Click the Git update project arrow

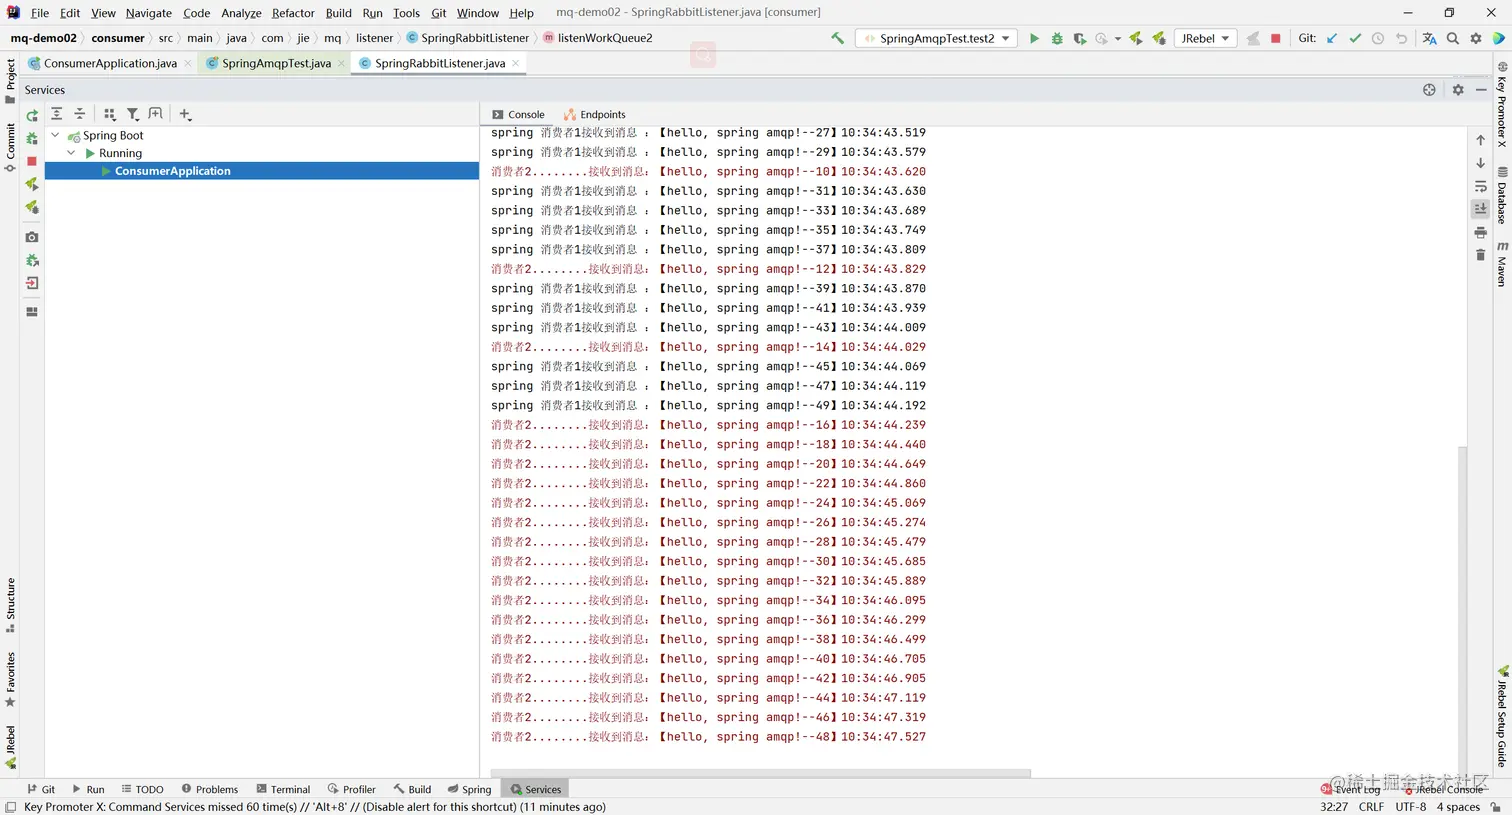(1332, 38)
